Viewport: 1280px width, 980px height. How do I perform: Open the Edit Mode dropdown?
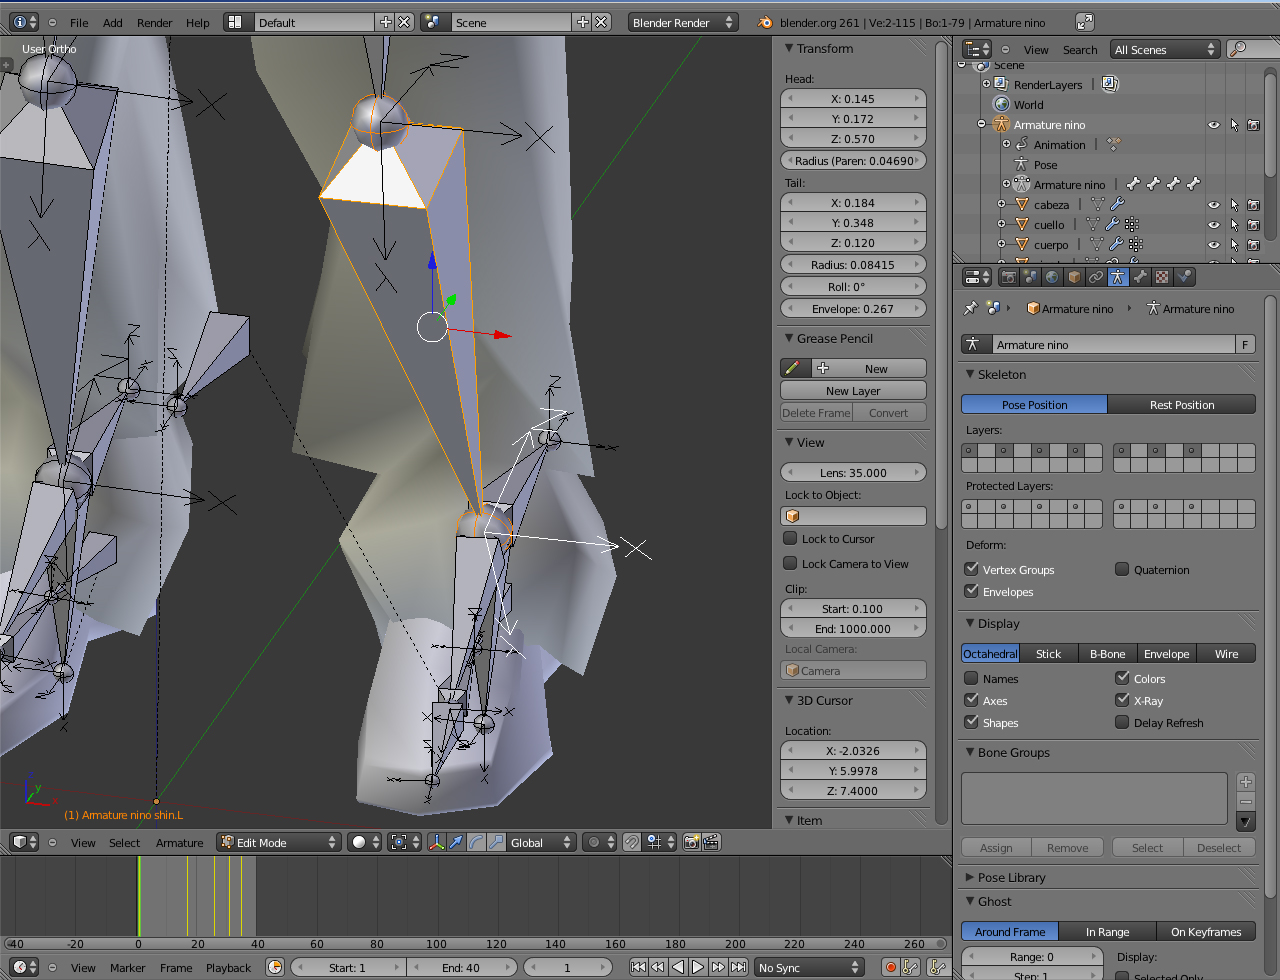coord(280,843)
